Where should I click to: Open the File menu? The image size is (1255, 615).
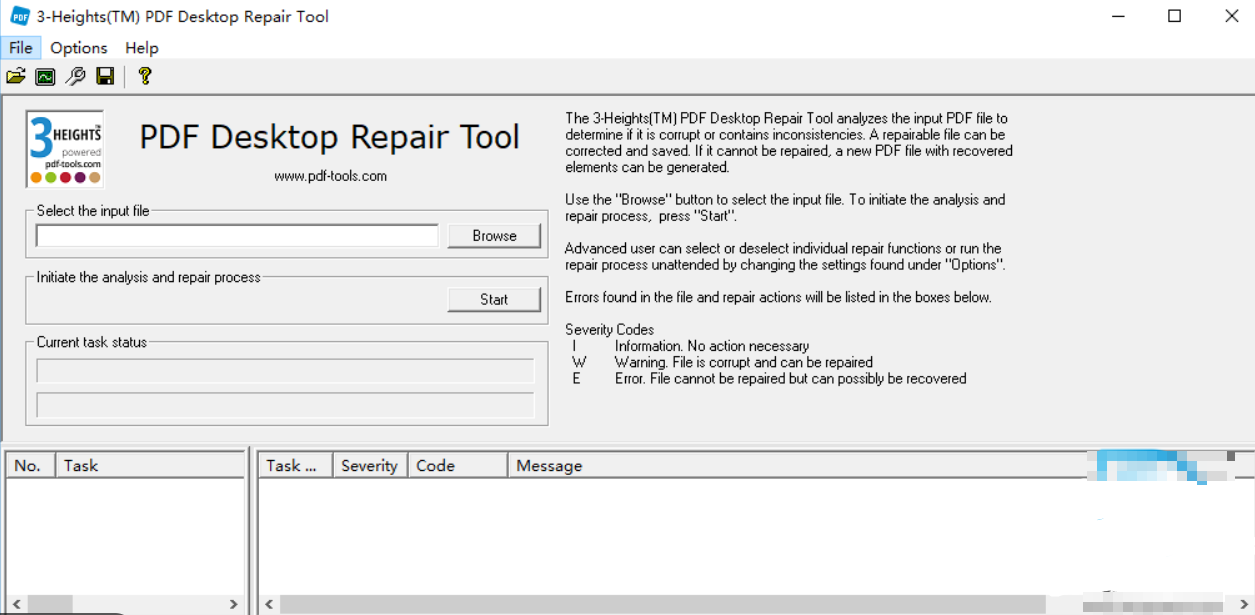point(21,48)
